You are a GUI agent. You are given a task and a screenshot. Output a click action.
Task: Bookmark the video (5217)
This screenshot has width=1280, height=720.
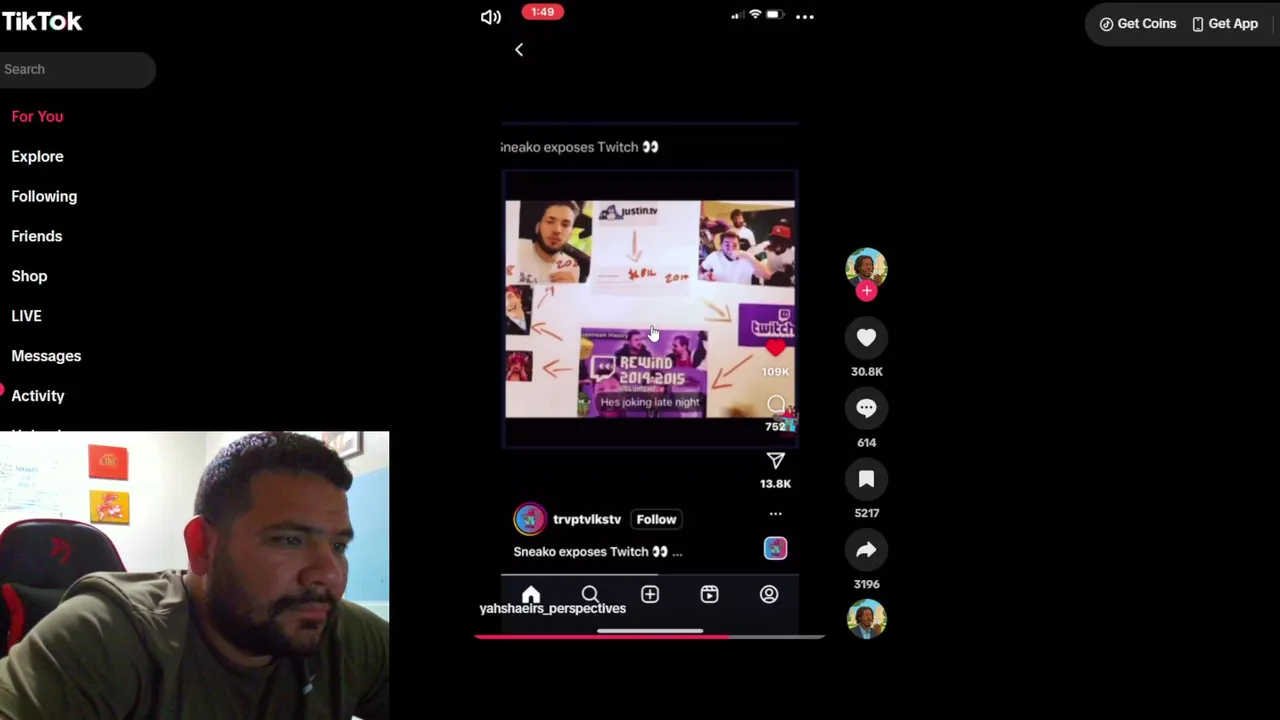pos(866,479)
